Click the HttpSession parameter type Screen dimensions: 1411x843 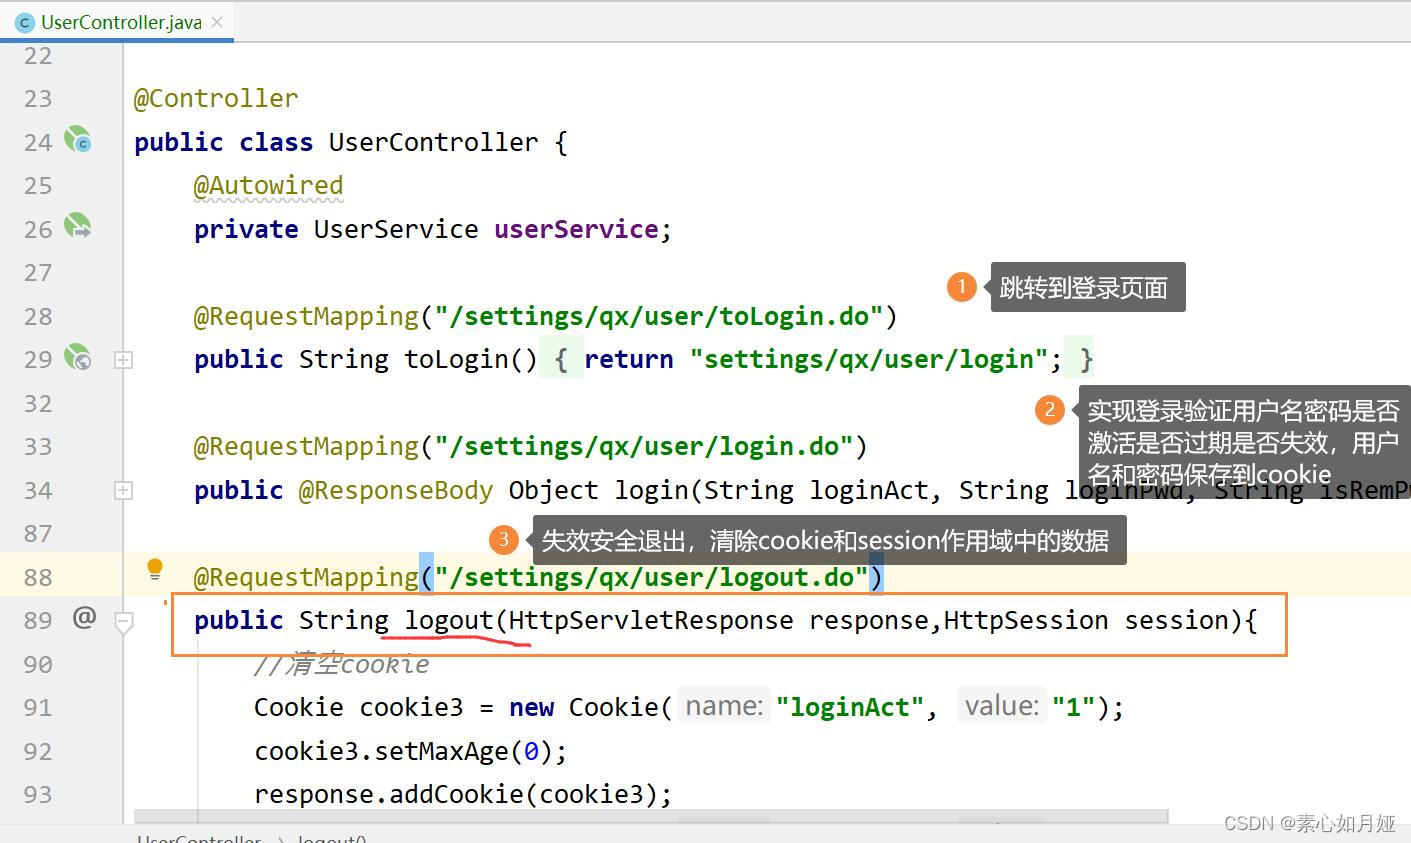point(1026,621)
